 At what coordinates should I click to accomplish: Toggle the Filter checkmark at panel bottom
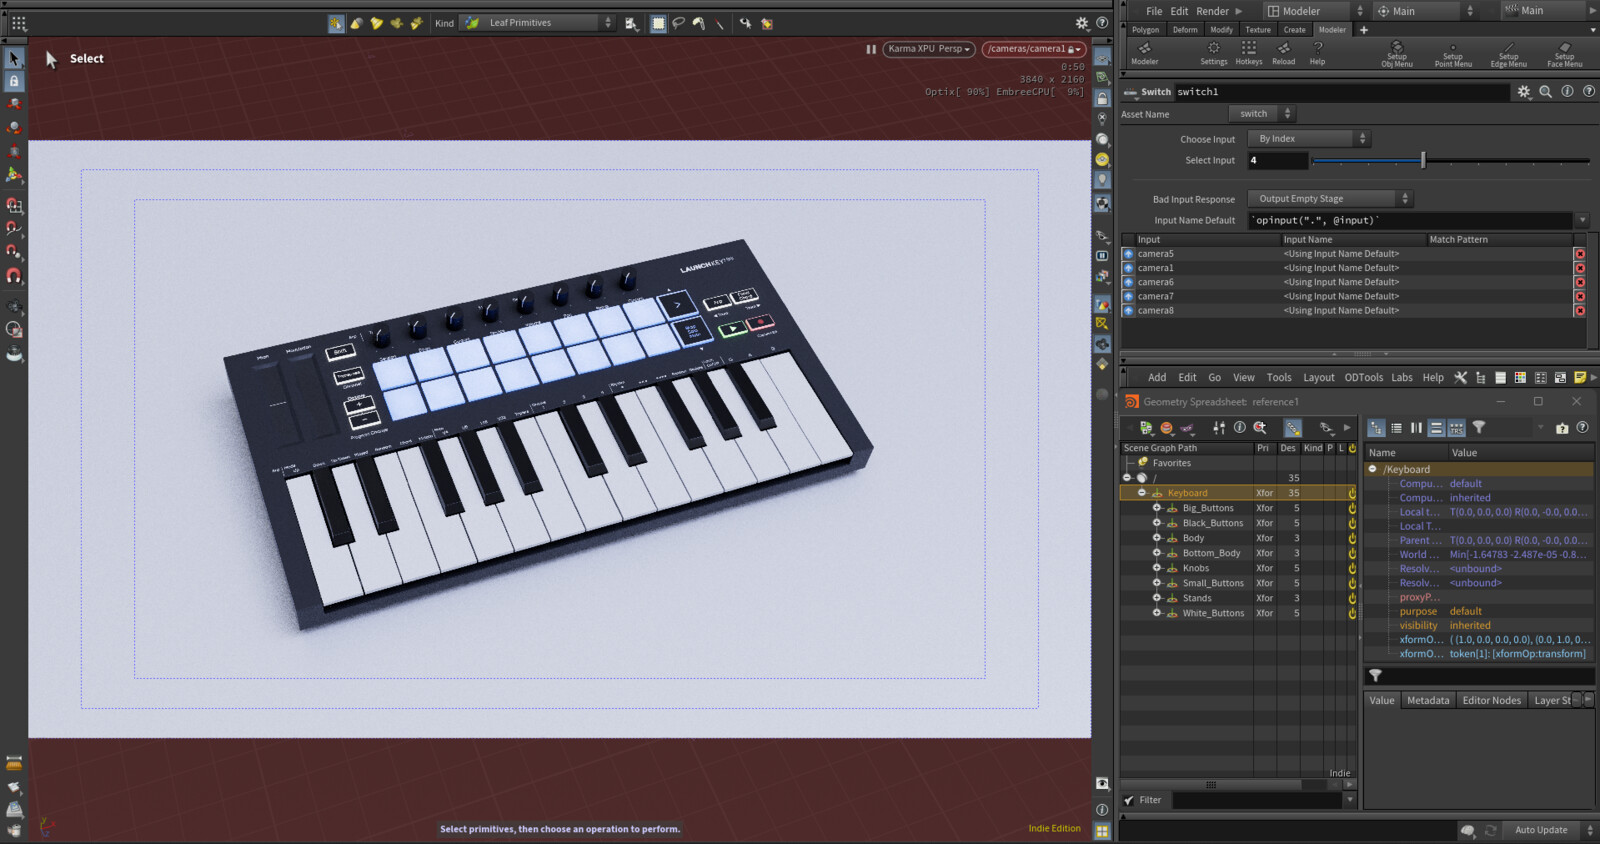point(1129,800)
